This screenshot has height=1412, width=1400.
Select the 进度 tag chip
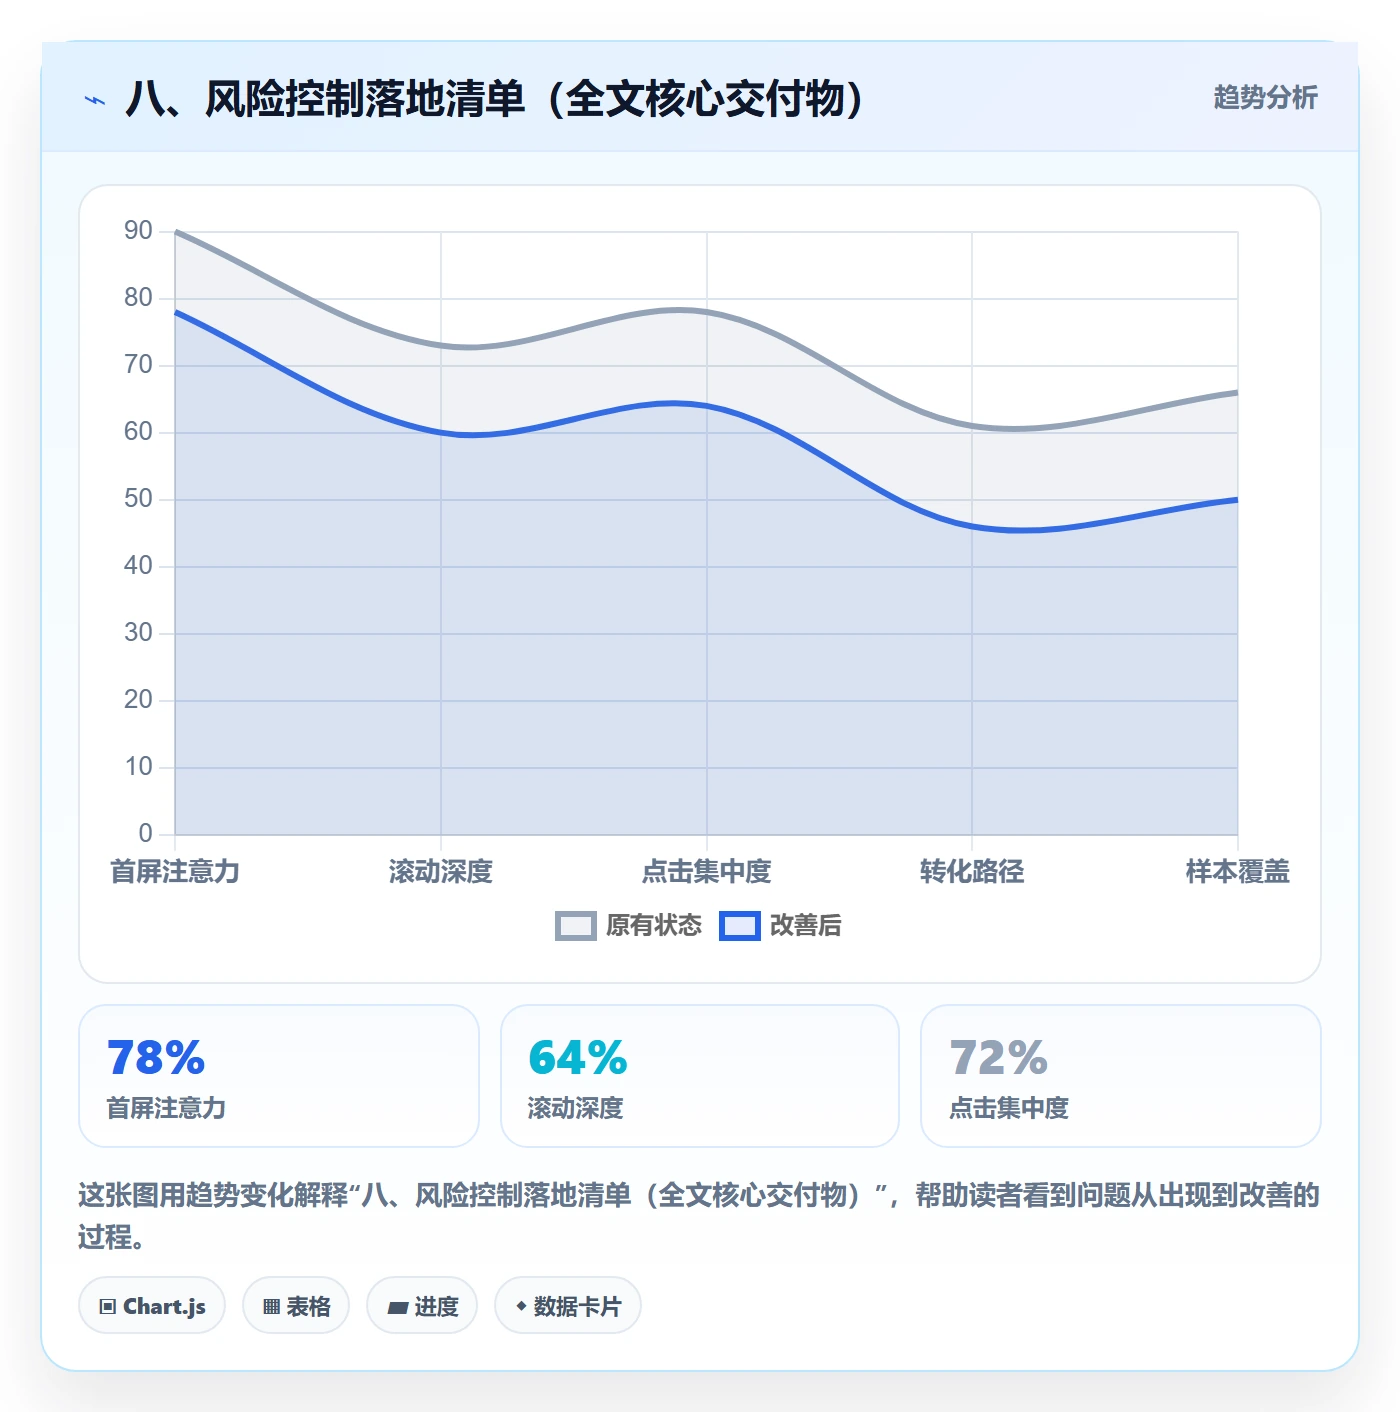click(422, 1306)
